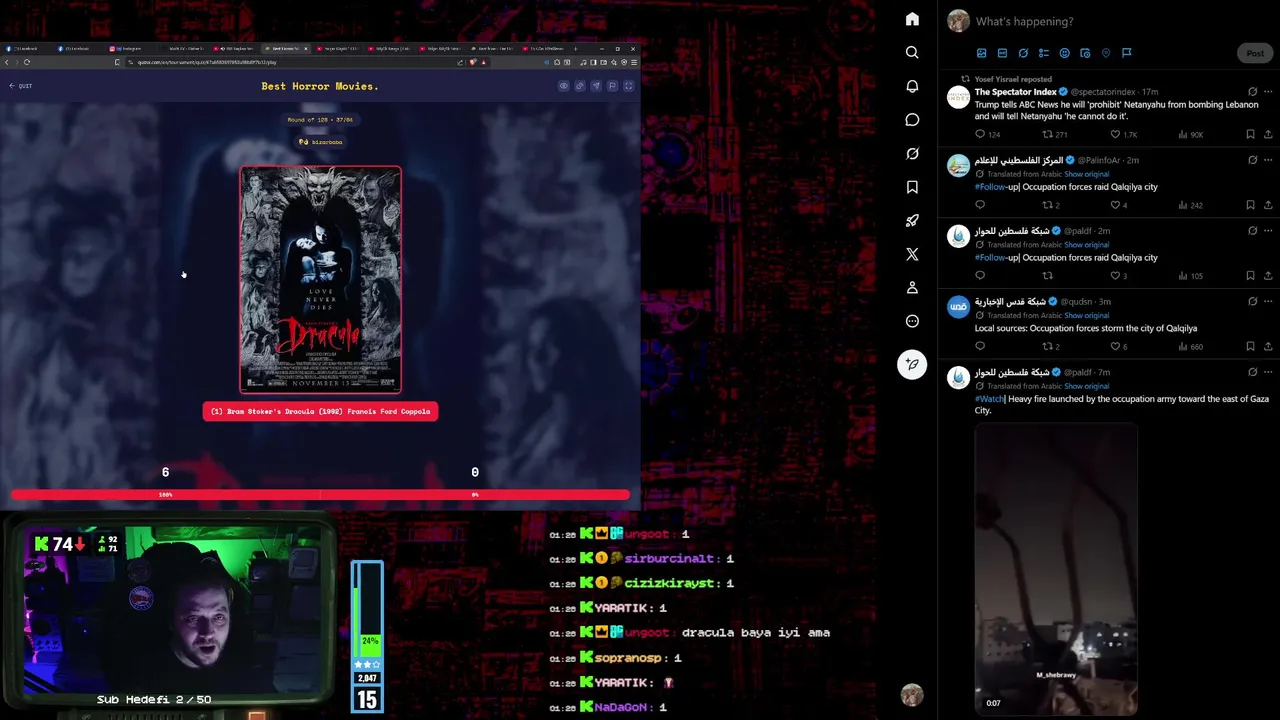The image size is (1280, 720).
Task: Show original on @PalinfoAr post
Action: pyautogui.click(x=1086, y=174)
